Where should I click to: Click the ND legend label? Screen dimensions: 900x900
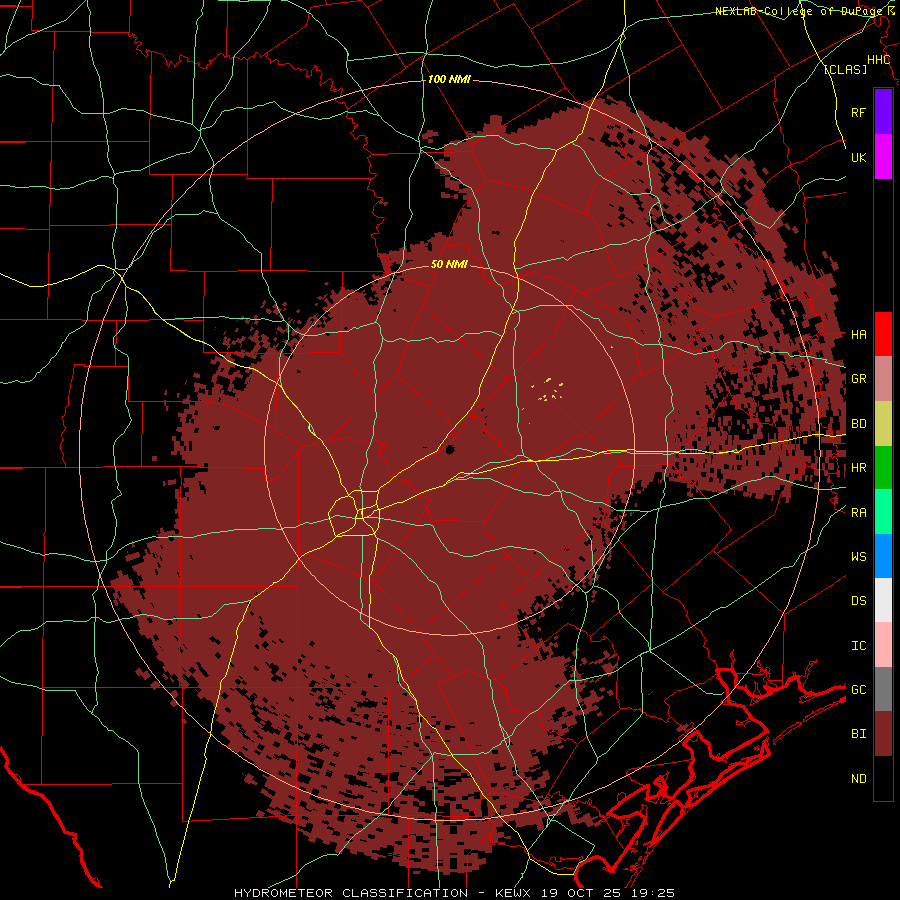[858, 779]
